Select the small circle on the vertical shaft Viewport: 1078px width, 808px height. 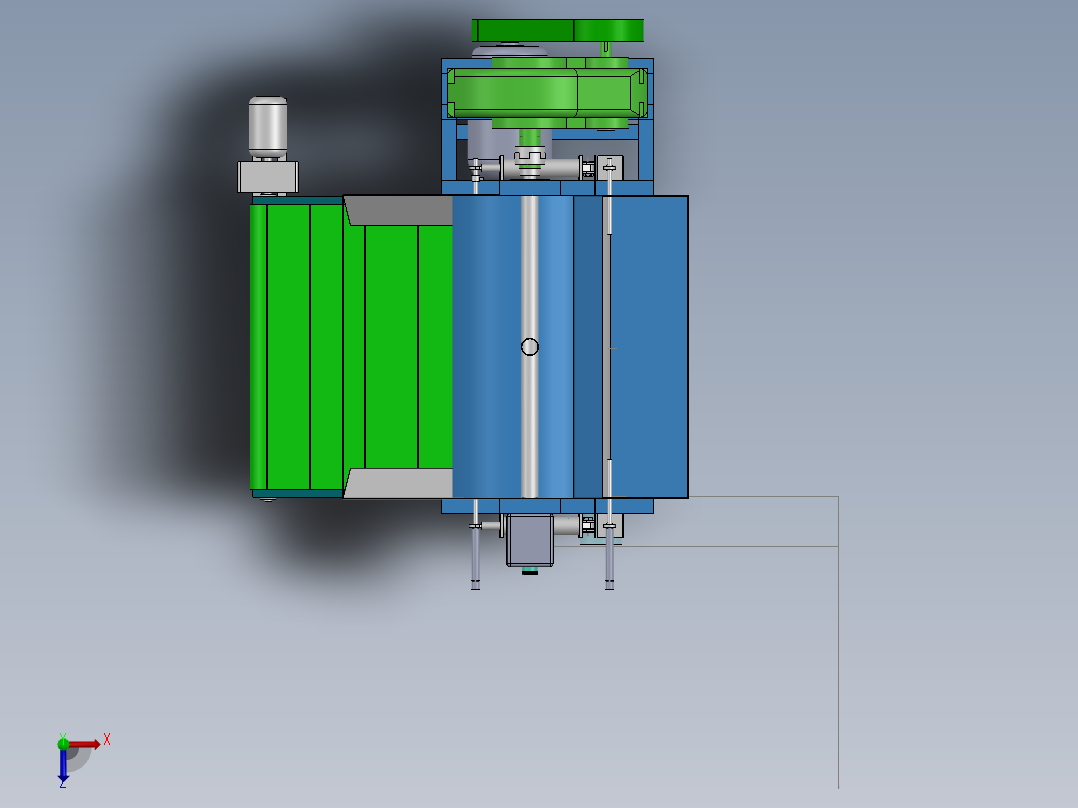coord(529,347)
